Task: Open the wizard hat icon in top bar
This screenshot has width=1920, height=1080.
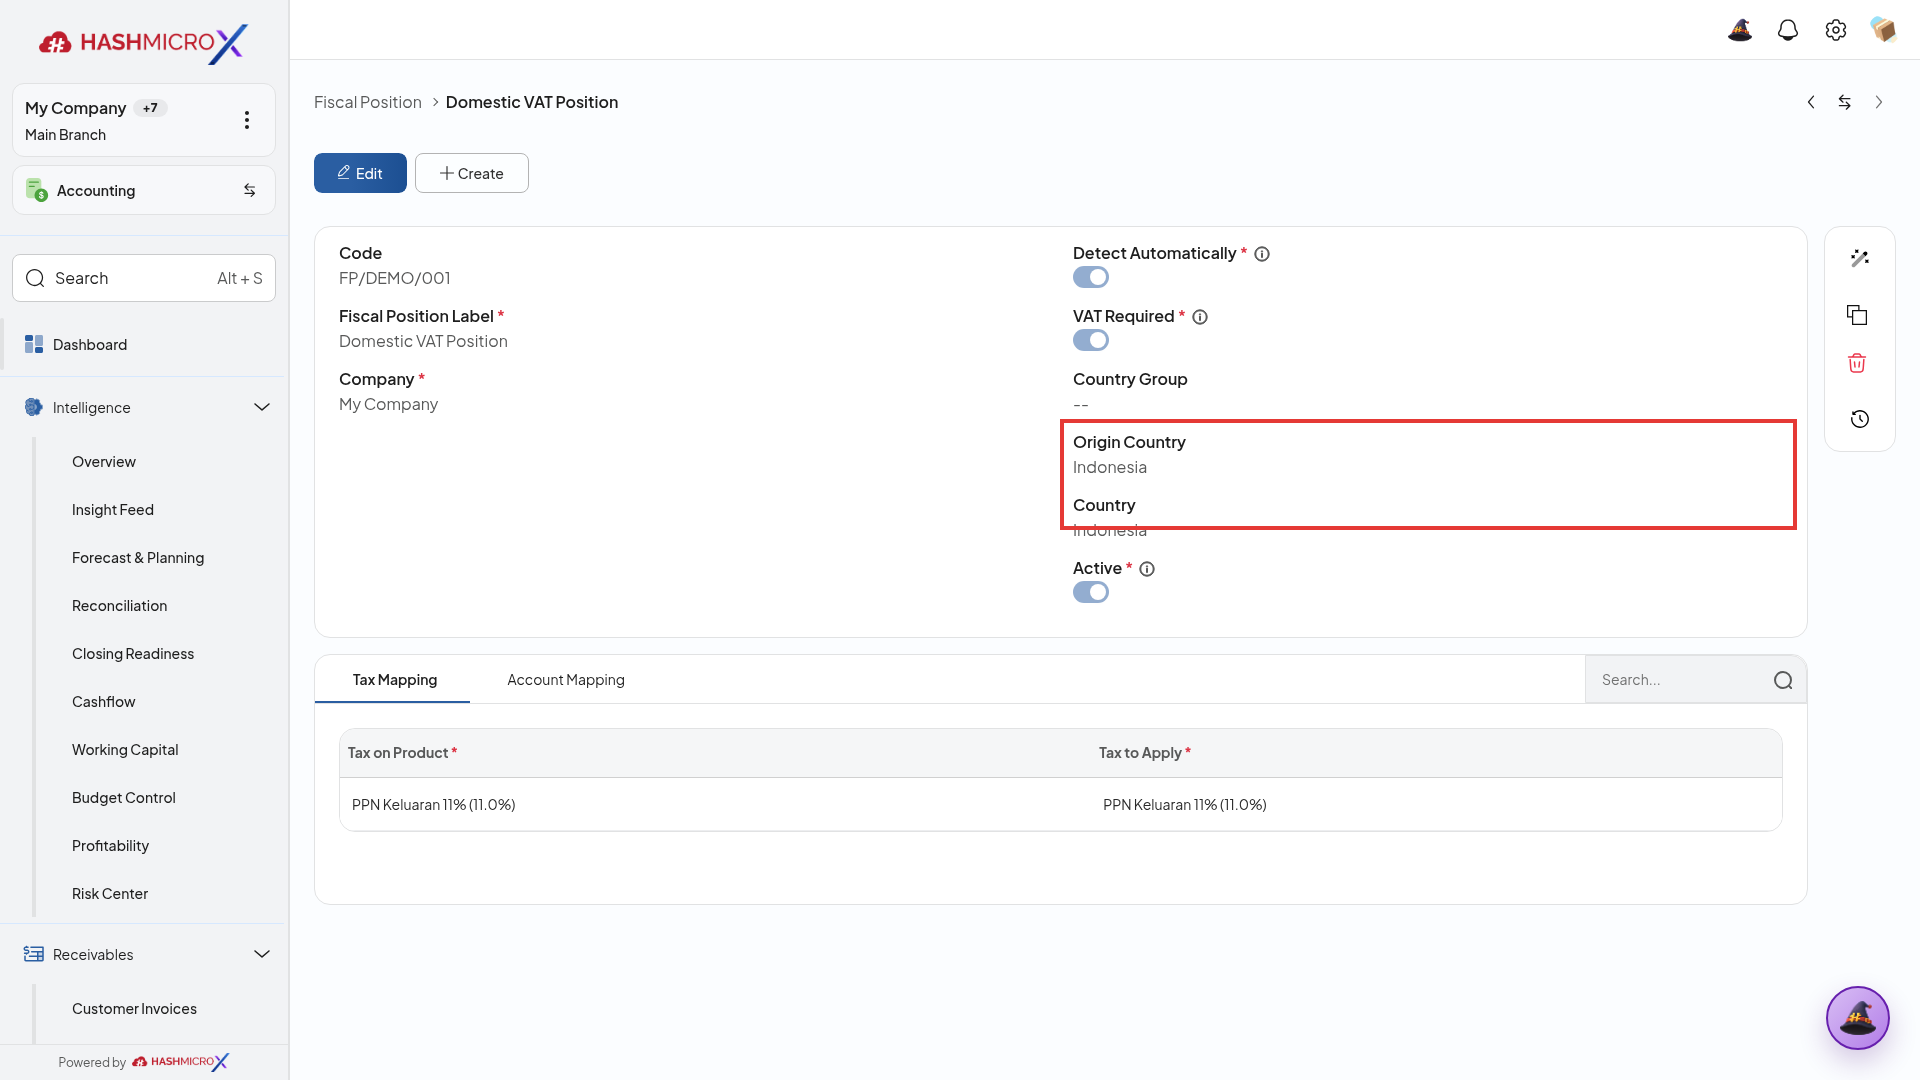Action: [x=1740, y=30]
